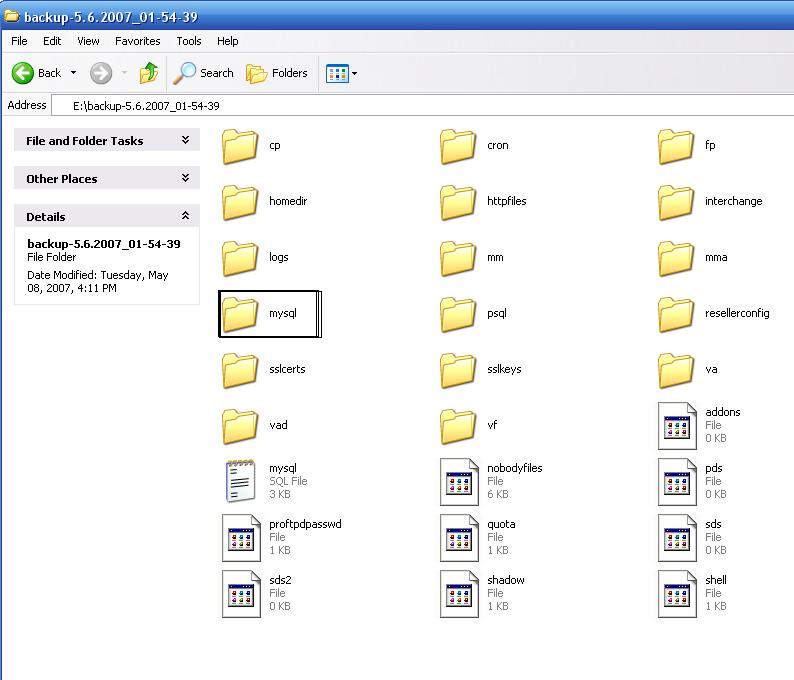This screenshot has height=680, width=794.
Task: Select the va folder icon
Action: click(x=676, y=370)
